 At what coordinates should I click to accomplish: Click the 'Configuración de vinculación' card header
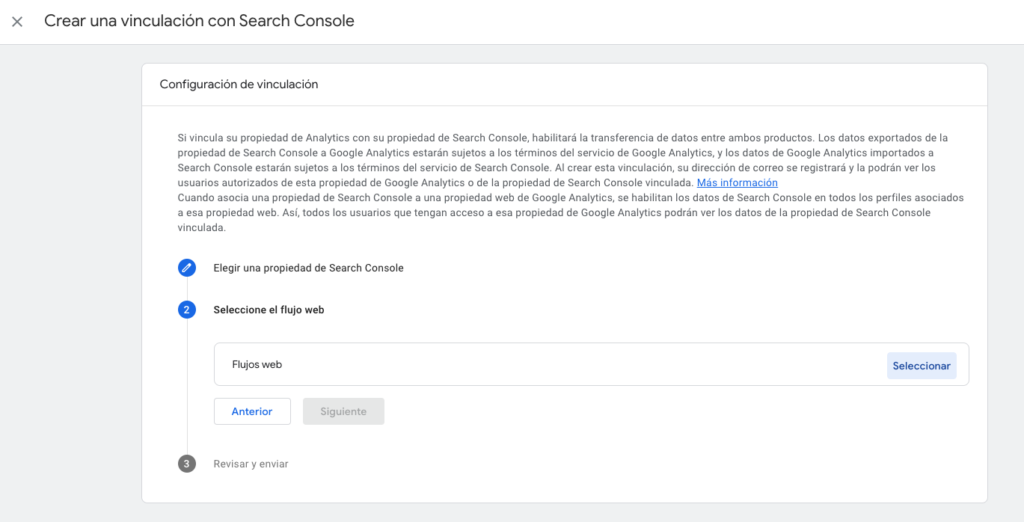[564, 84]
